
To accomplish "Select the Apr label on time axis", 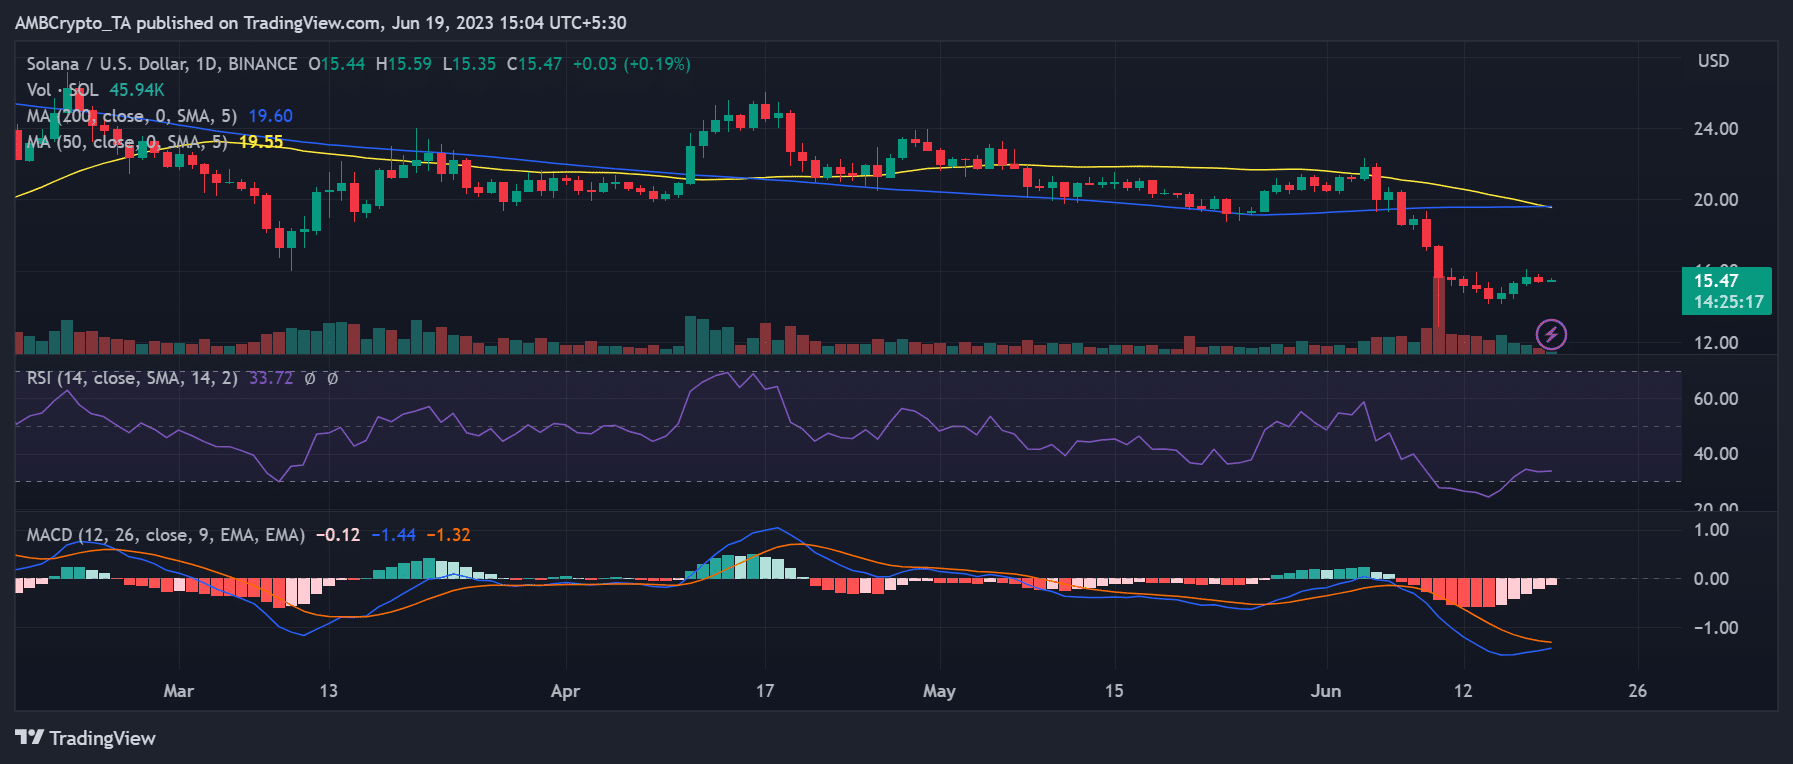I will click(x=565, y=691).
